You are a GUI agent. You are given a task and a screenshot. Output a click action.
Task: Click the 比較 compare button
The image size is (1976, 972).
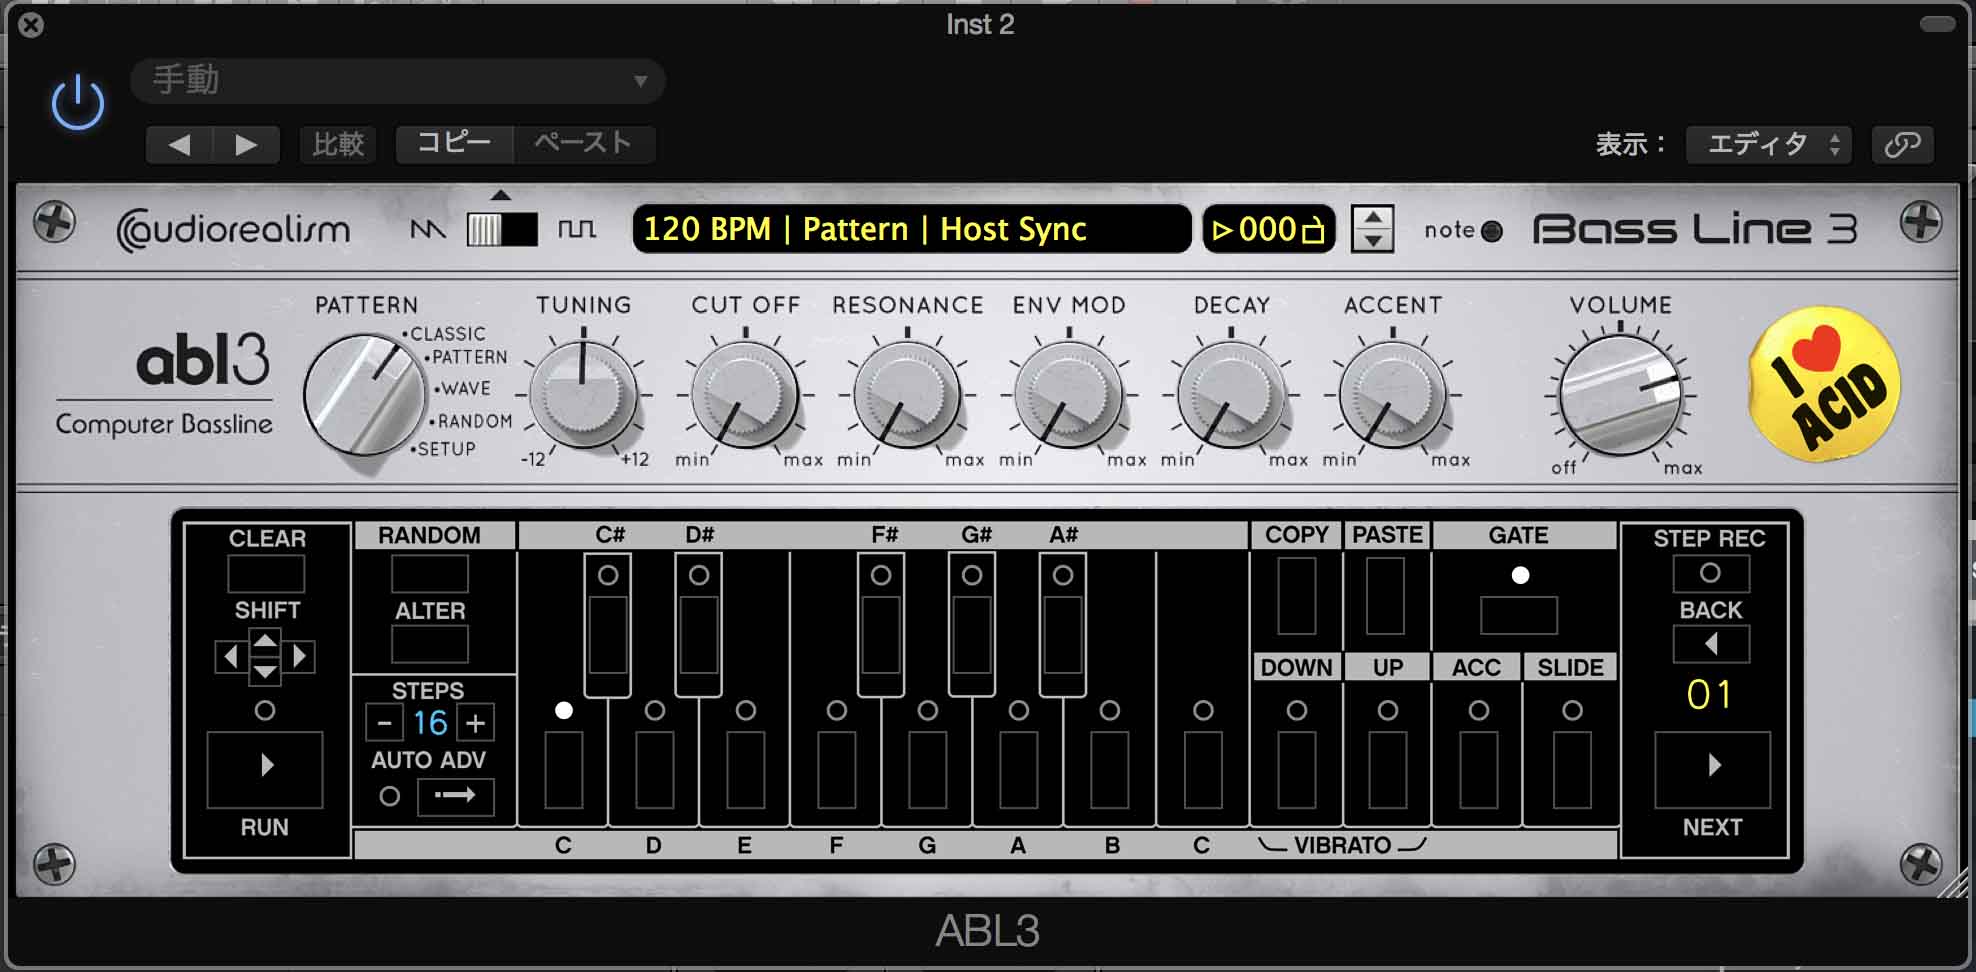tap(338, 144)
